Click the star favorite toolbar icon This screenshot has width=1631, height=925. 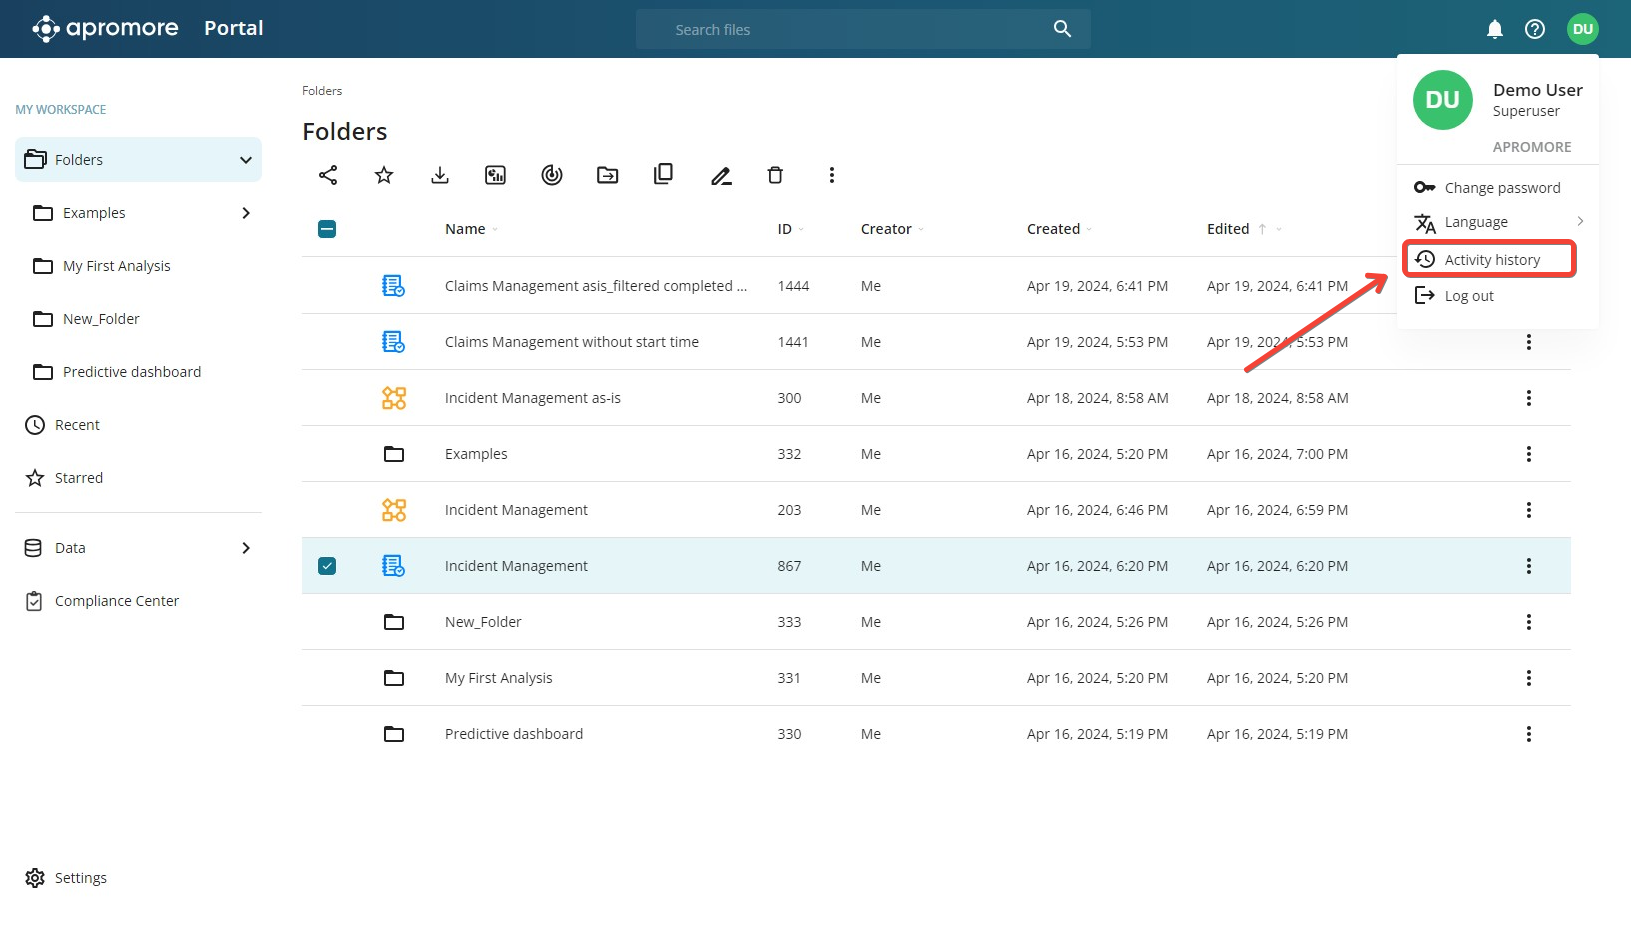click(x=384, y=175)
